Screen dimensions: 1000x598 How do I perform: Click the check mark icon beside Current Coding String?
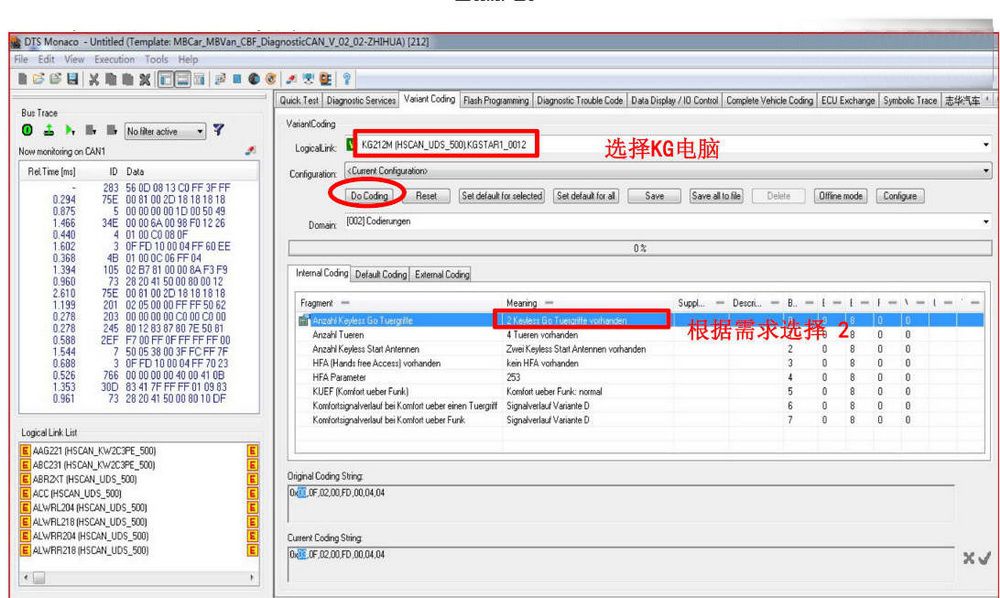tap(985, 558)
